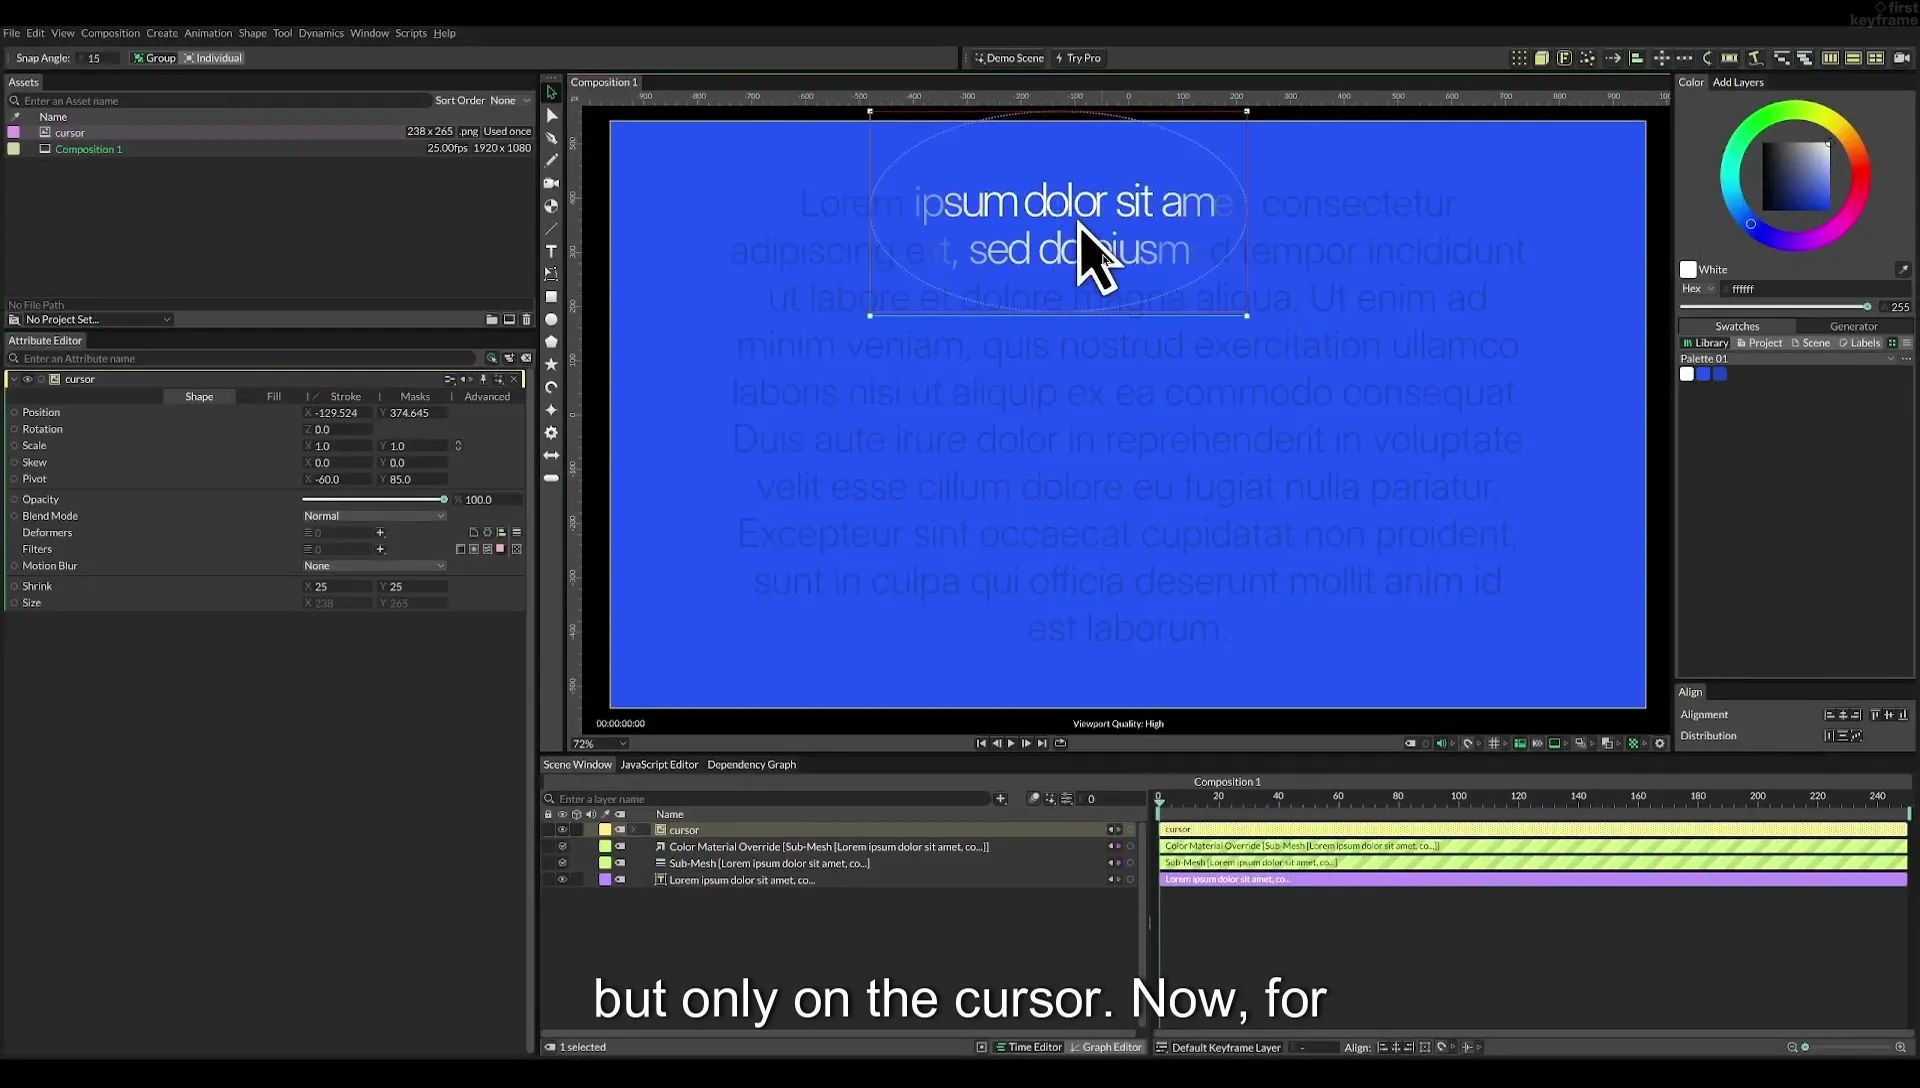
Task: Open the Graph Editor
Action: tap(1106, 1047)
